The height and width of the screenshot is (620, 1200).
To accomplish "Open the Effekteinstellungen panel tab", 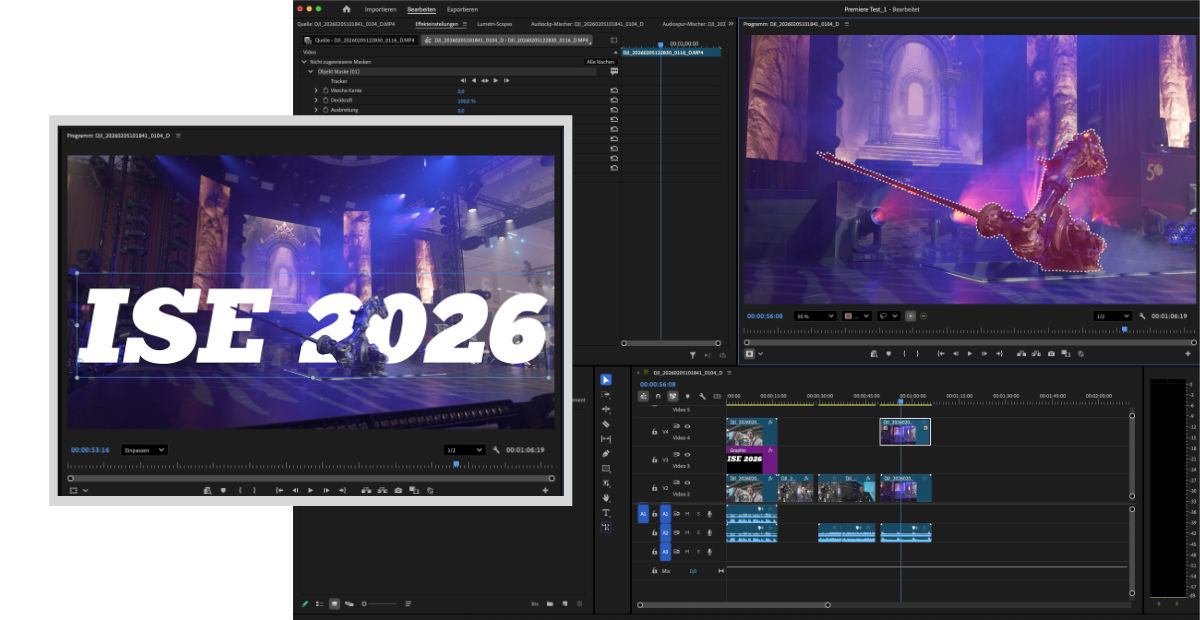I will pyautogui.click(x=437, y=23).
